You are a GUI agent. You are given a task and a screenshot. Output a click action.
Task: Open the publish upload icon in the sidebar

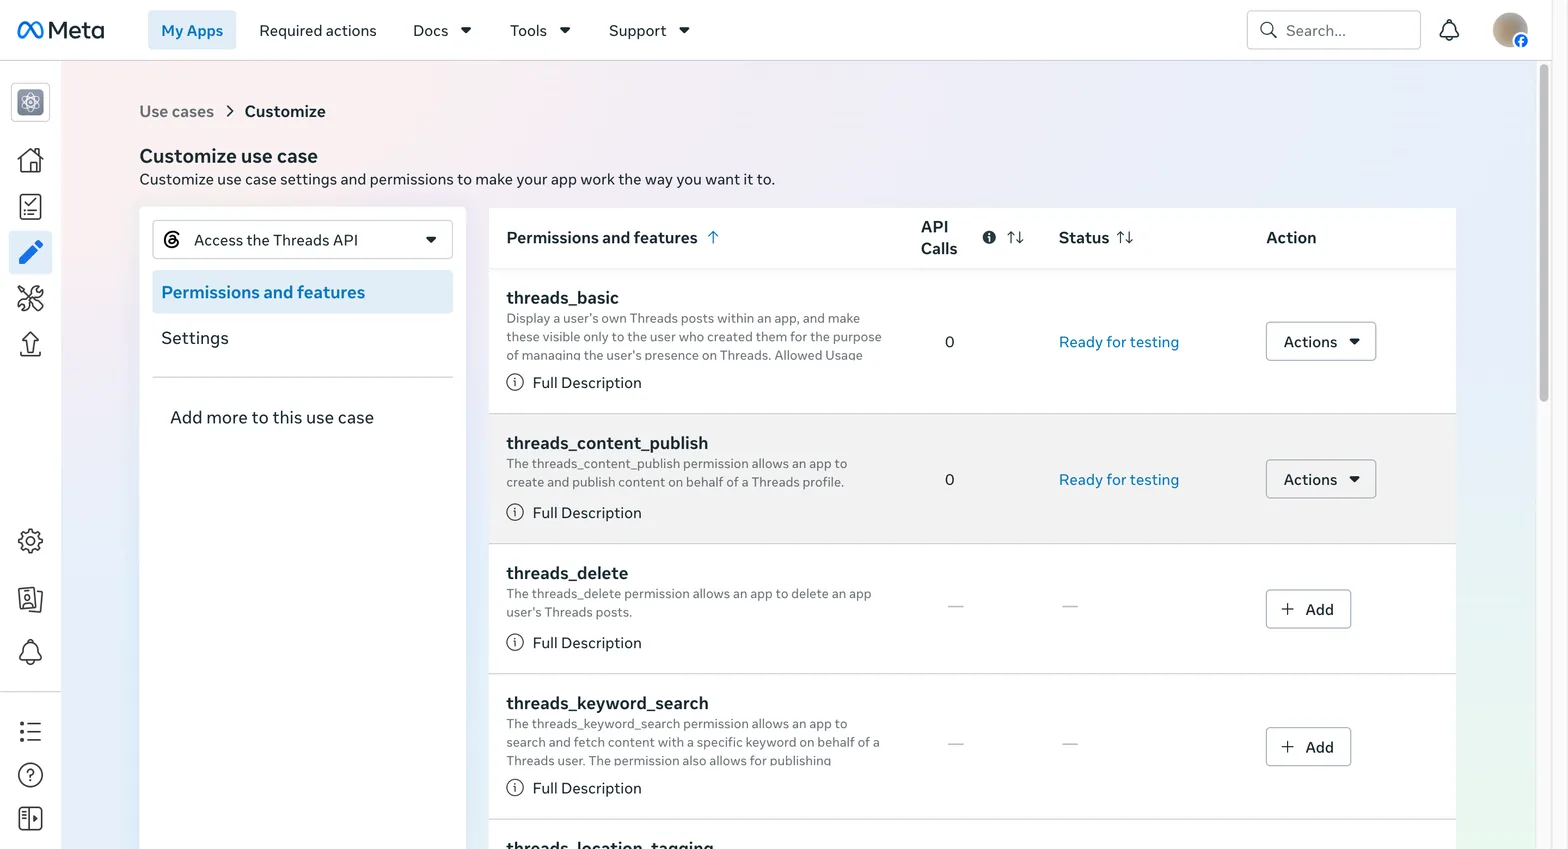[30, 344]
